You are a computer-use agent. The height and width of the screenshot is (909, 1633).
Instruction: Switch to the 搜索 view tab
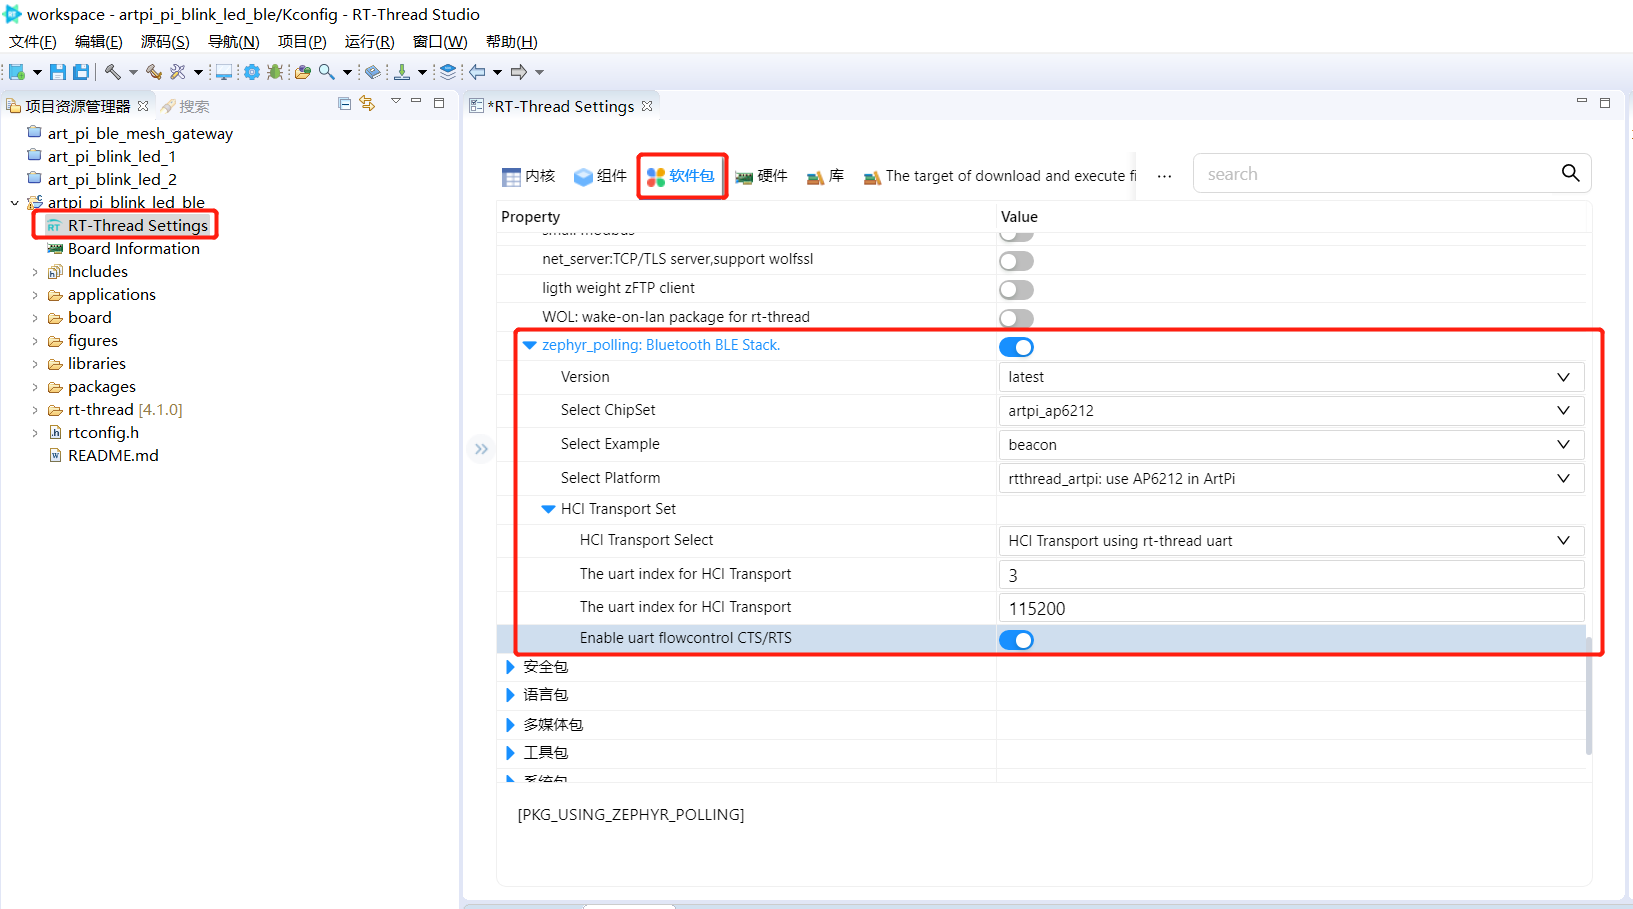(x=185, y=106)
